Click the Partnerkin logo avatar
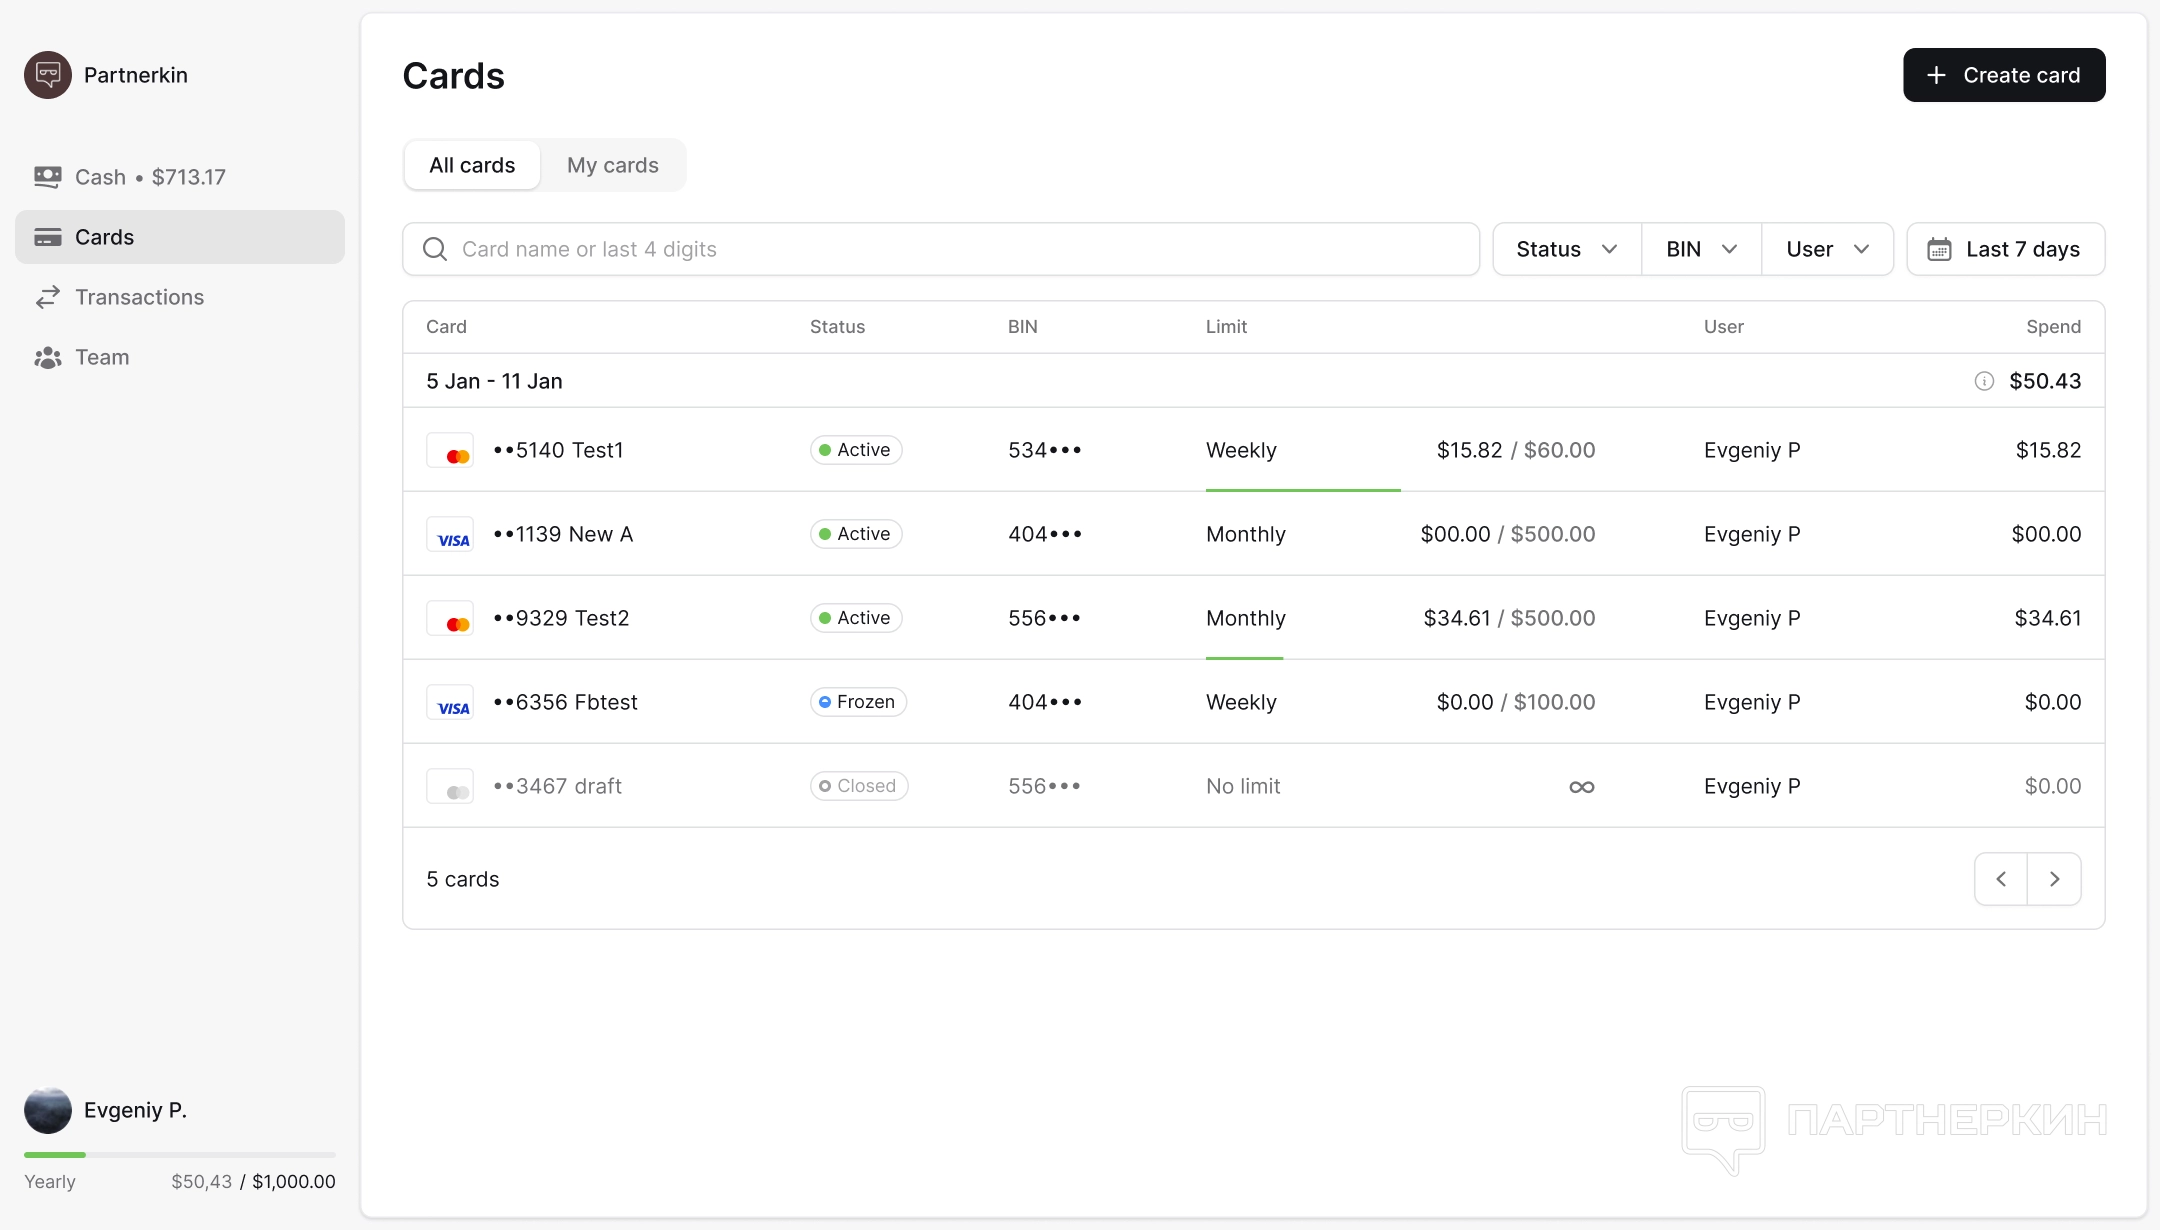This screenshot has width=2160, height=1230. click(48, 75)
